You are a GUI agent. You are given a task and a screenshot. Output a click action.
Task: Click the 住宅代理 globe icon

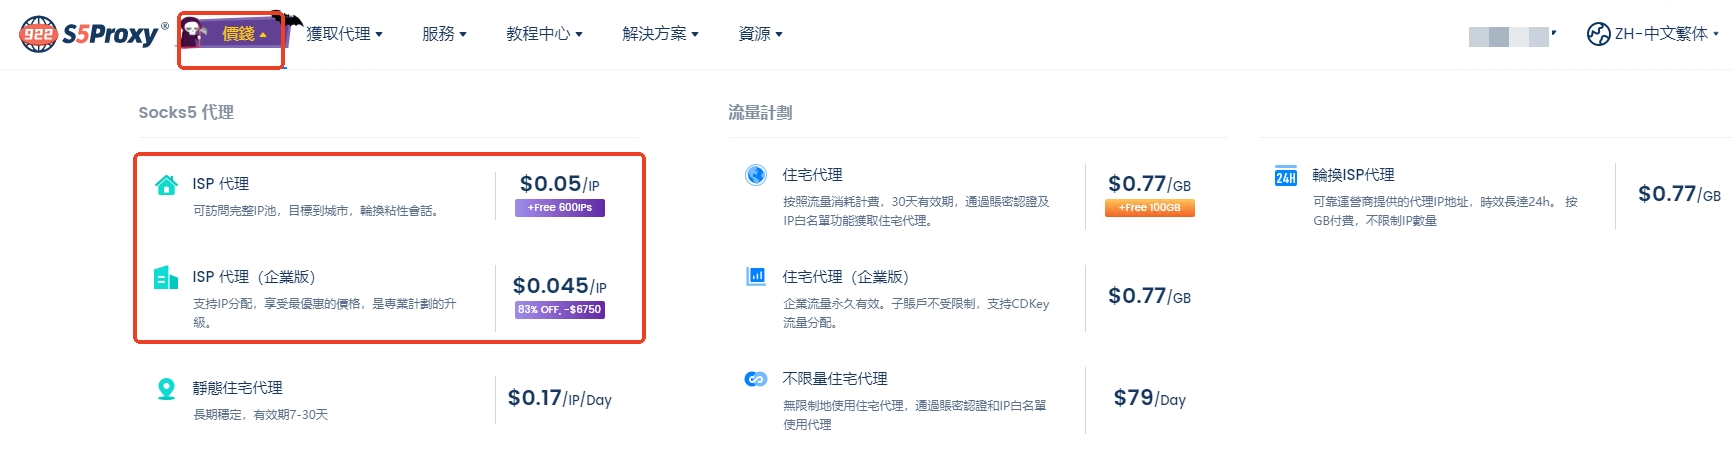[756, 175]
